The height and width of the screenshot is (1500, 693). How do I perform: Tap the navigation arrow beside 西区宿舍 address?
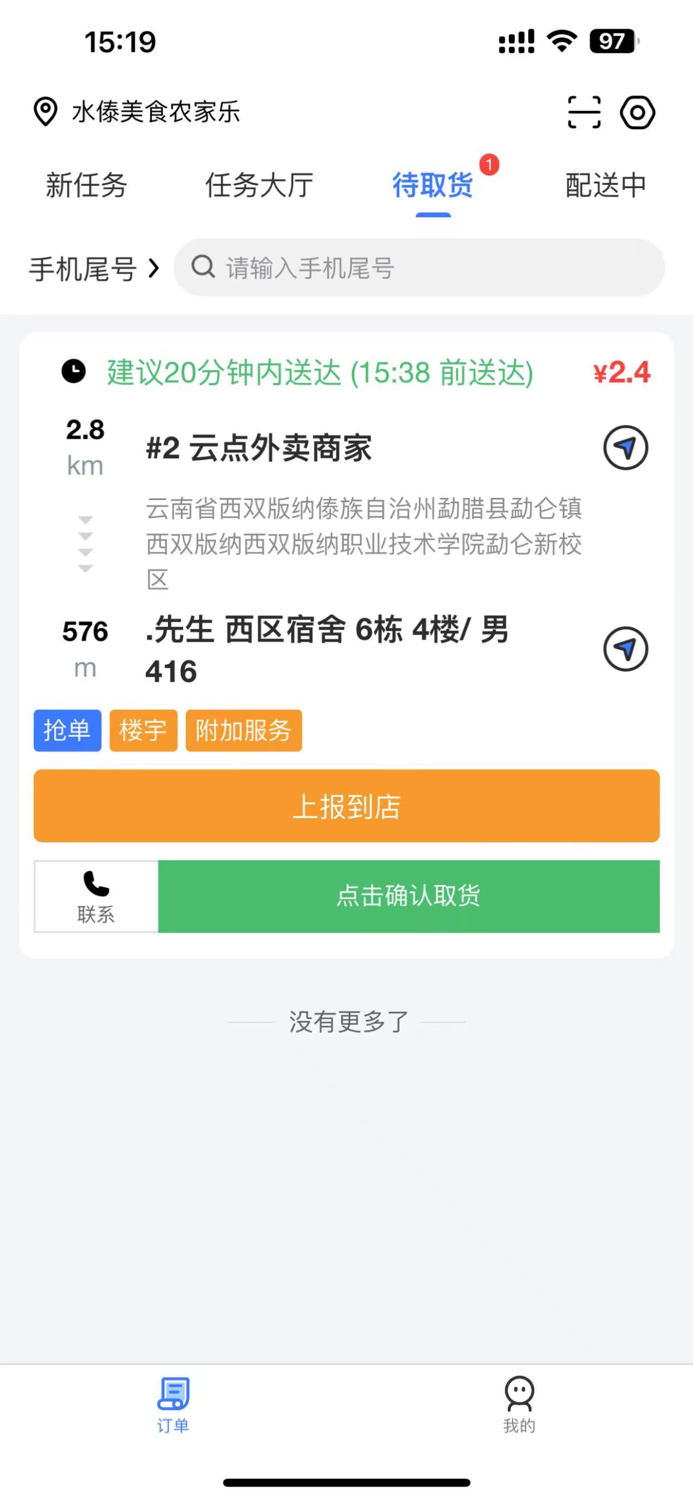(x=624, y=649)
